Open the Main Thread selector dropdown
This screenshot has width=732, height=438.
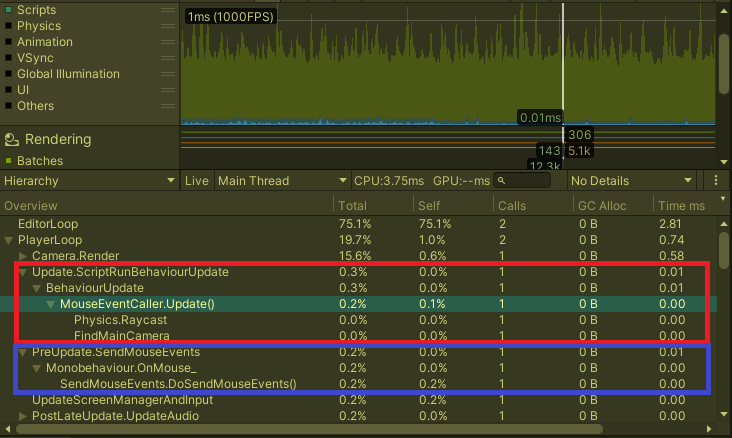coord(282,181)
